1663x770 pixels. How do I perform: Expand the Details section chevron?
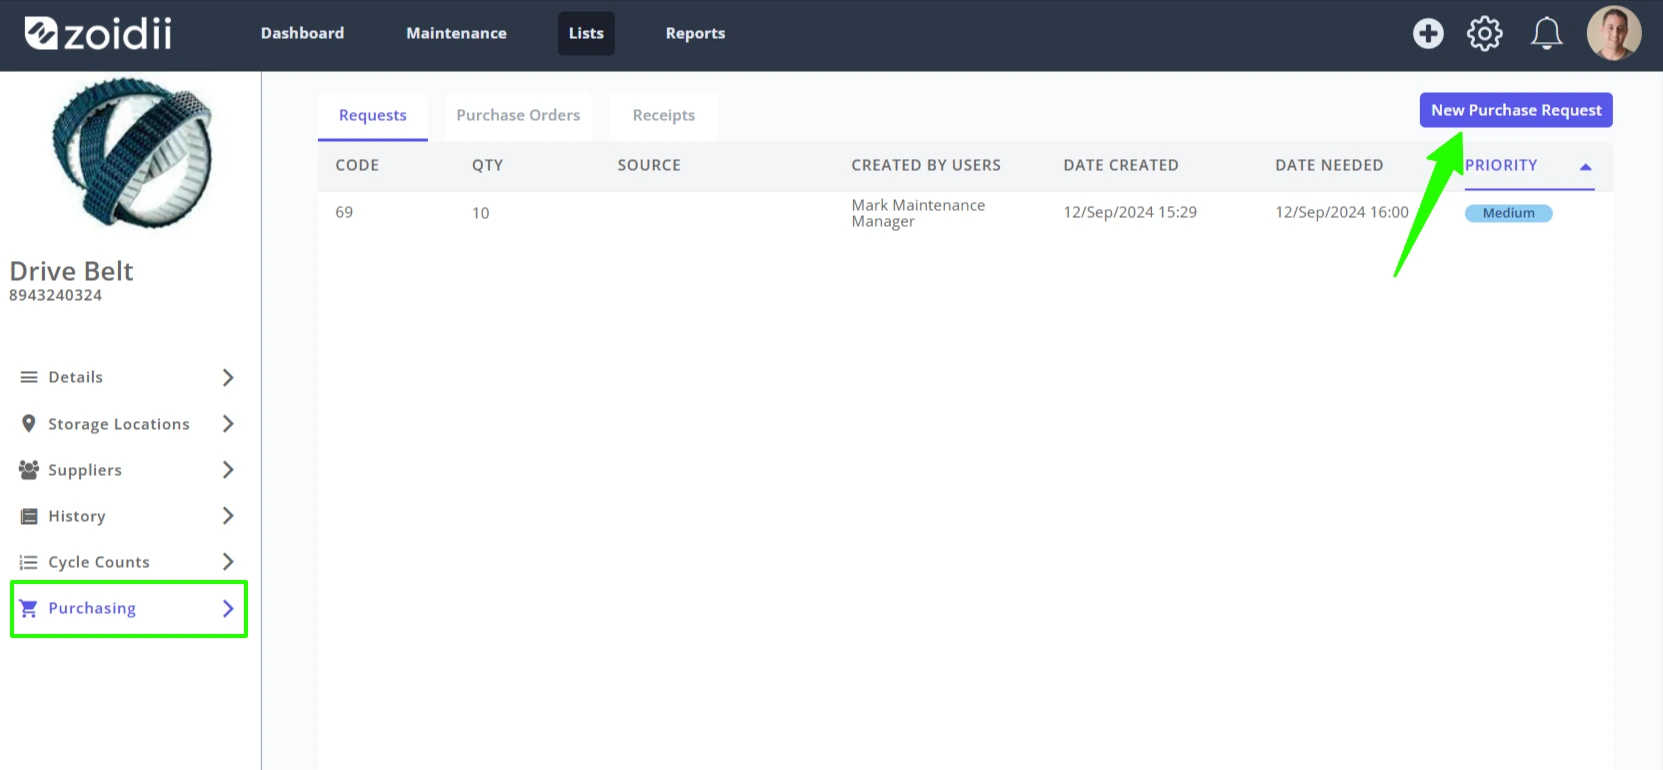228,377
